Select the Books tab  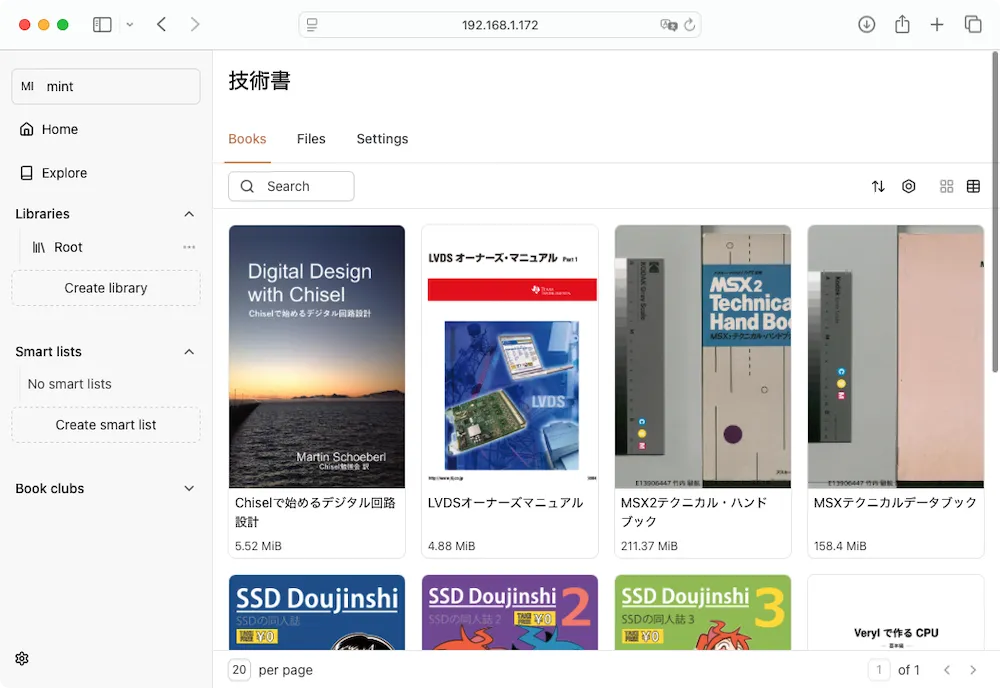coord(247,139)
